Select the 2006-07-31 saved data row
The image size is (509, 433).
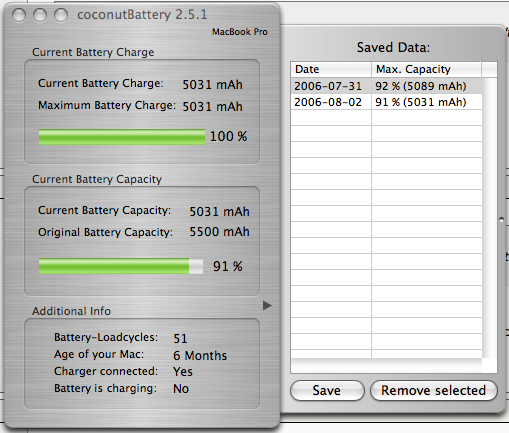[x=386, y=86]
